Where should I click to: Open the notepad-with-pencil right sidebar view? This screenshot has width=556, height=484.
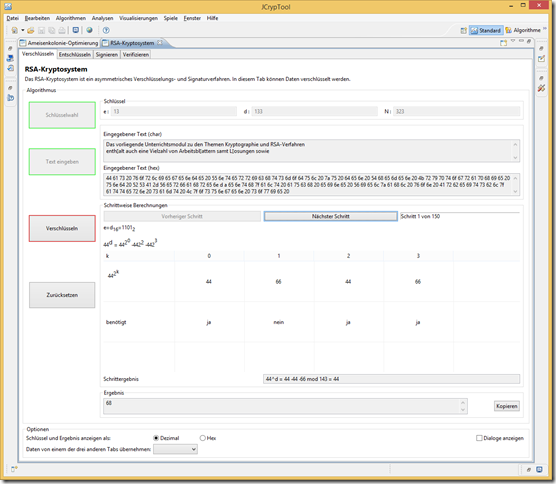click(541, 59)
